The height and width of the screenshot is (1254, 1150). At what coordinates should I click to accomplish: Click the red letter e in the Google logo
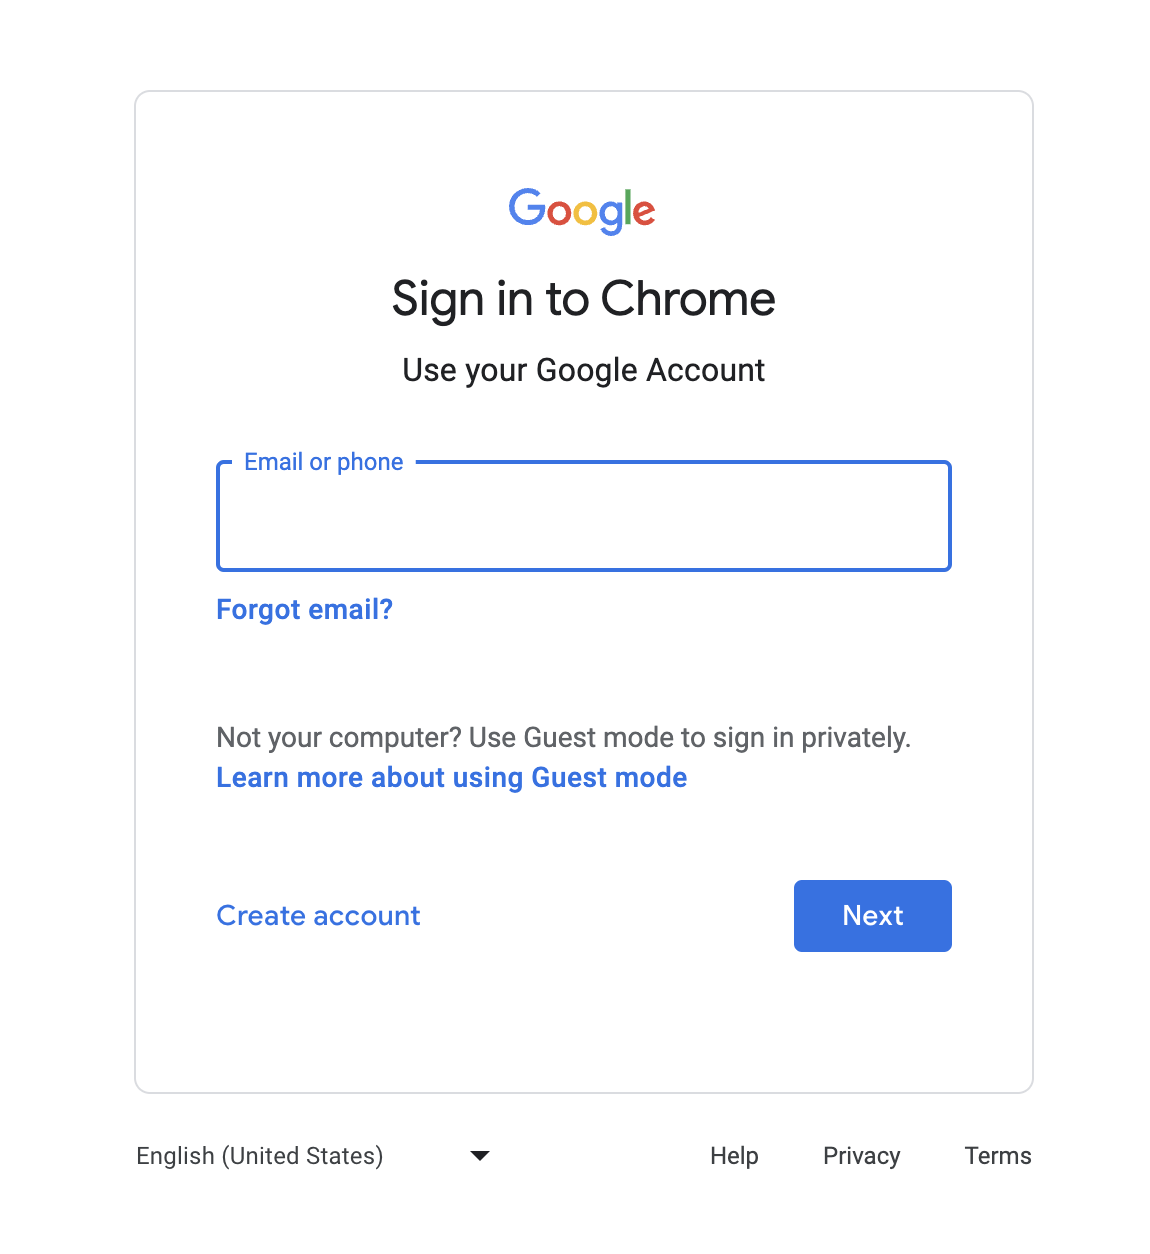[645, 212]
